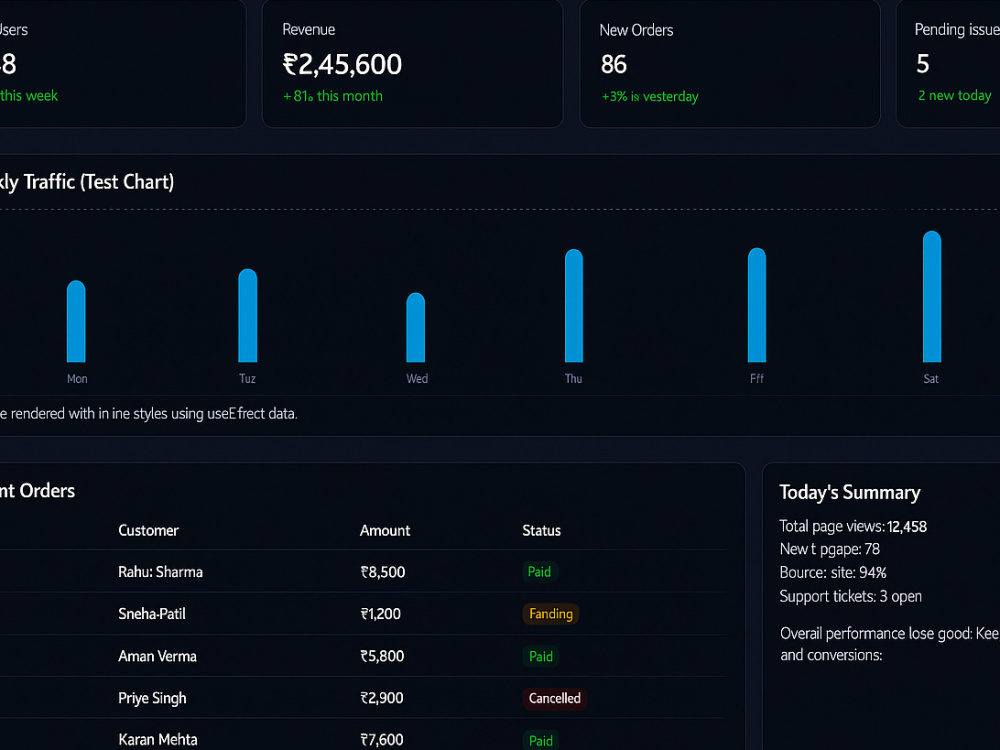Select the Wed traffic bar
Screen dimensions: 1000x750
[x=415, y=327]
